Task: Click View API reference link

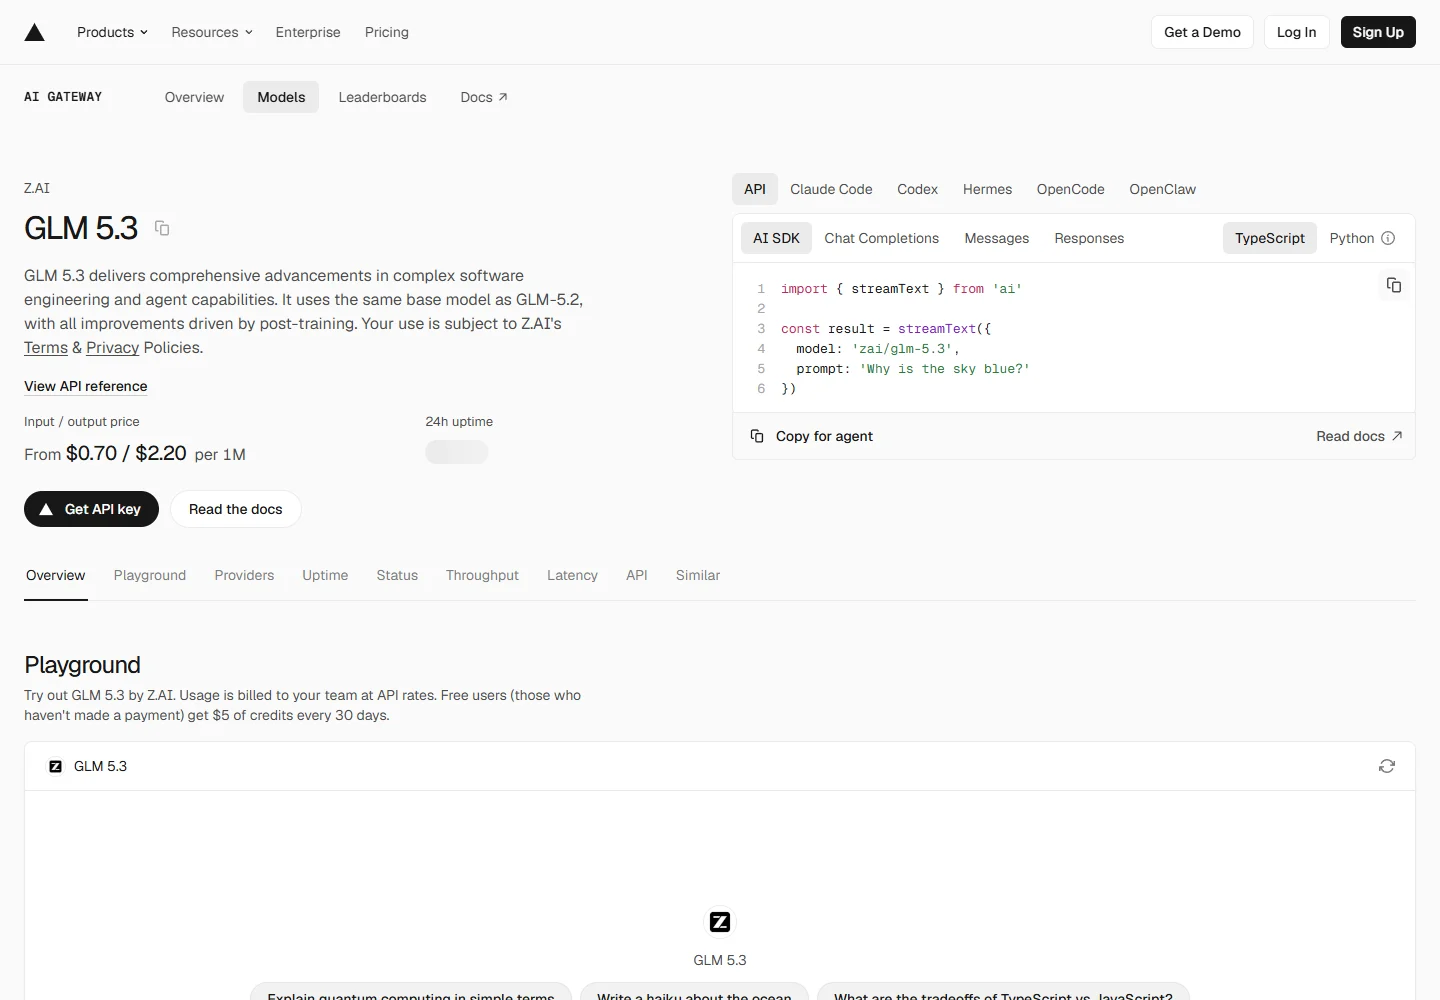Action: pyautogui.click(x=86, y=386)
